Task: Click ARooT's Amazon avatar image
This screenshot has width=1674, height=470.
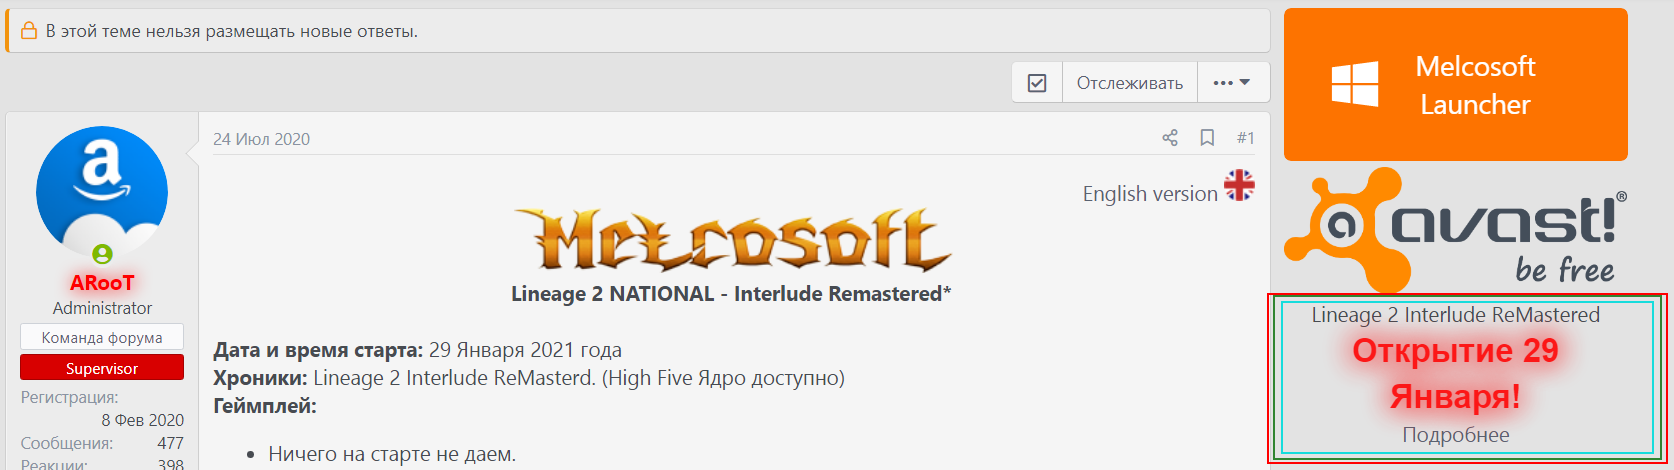Action: [102, 191]
